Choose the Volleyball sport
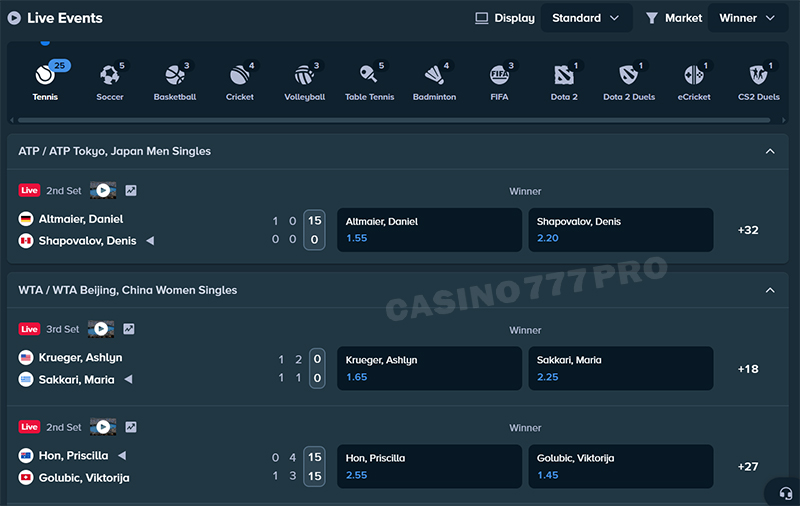Screen dimensions: 800x506 click(305, 76)
